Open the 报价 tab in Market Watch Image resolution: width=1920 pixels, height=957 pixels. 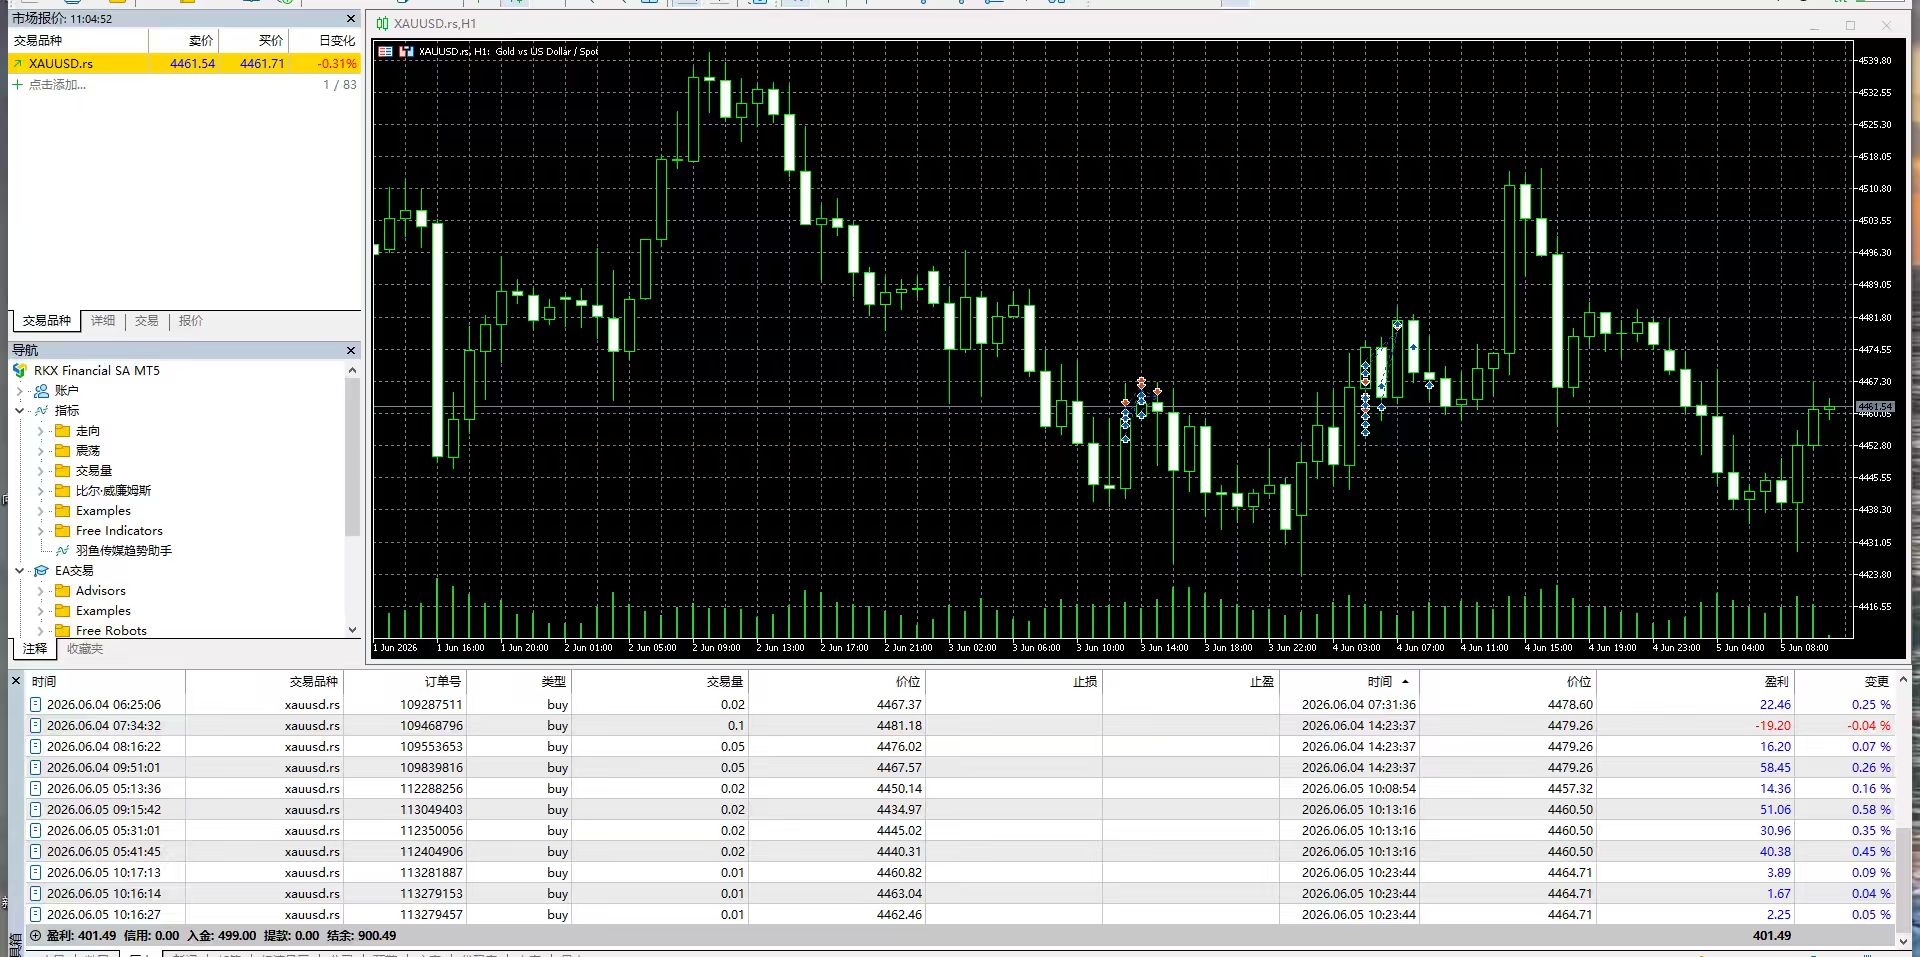tap(190, 321)
